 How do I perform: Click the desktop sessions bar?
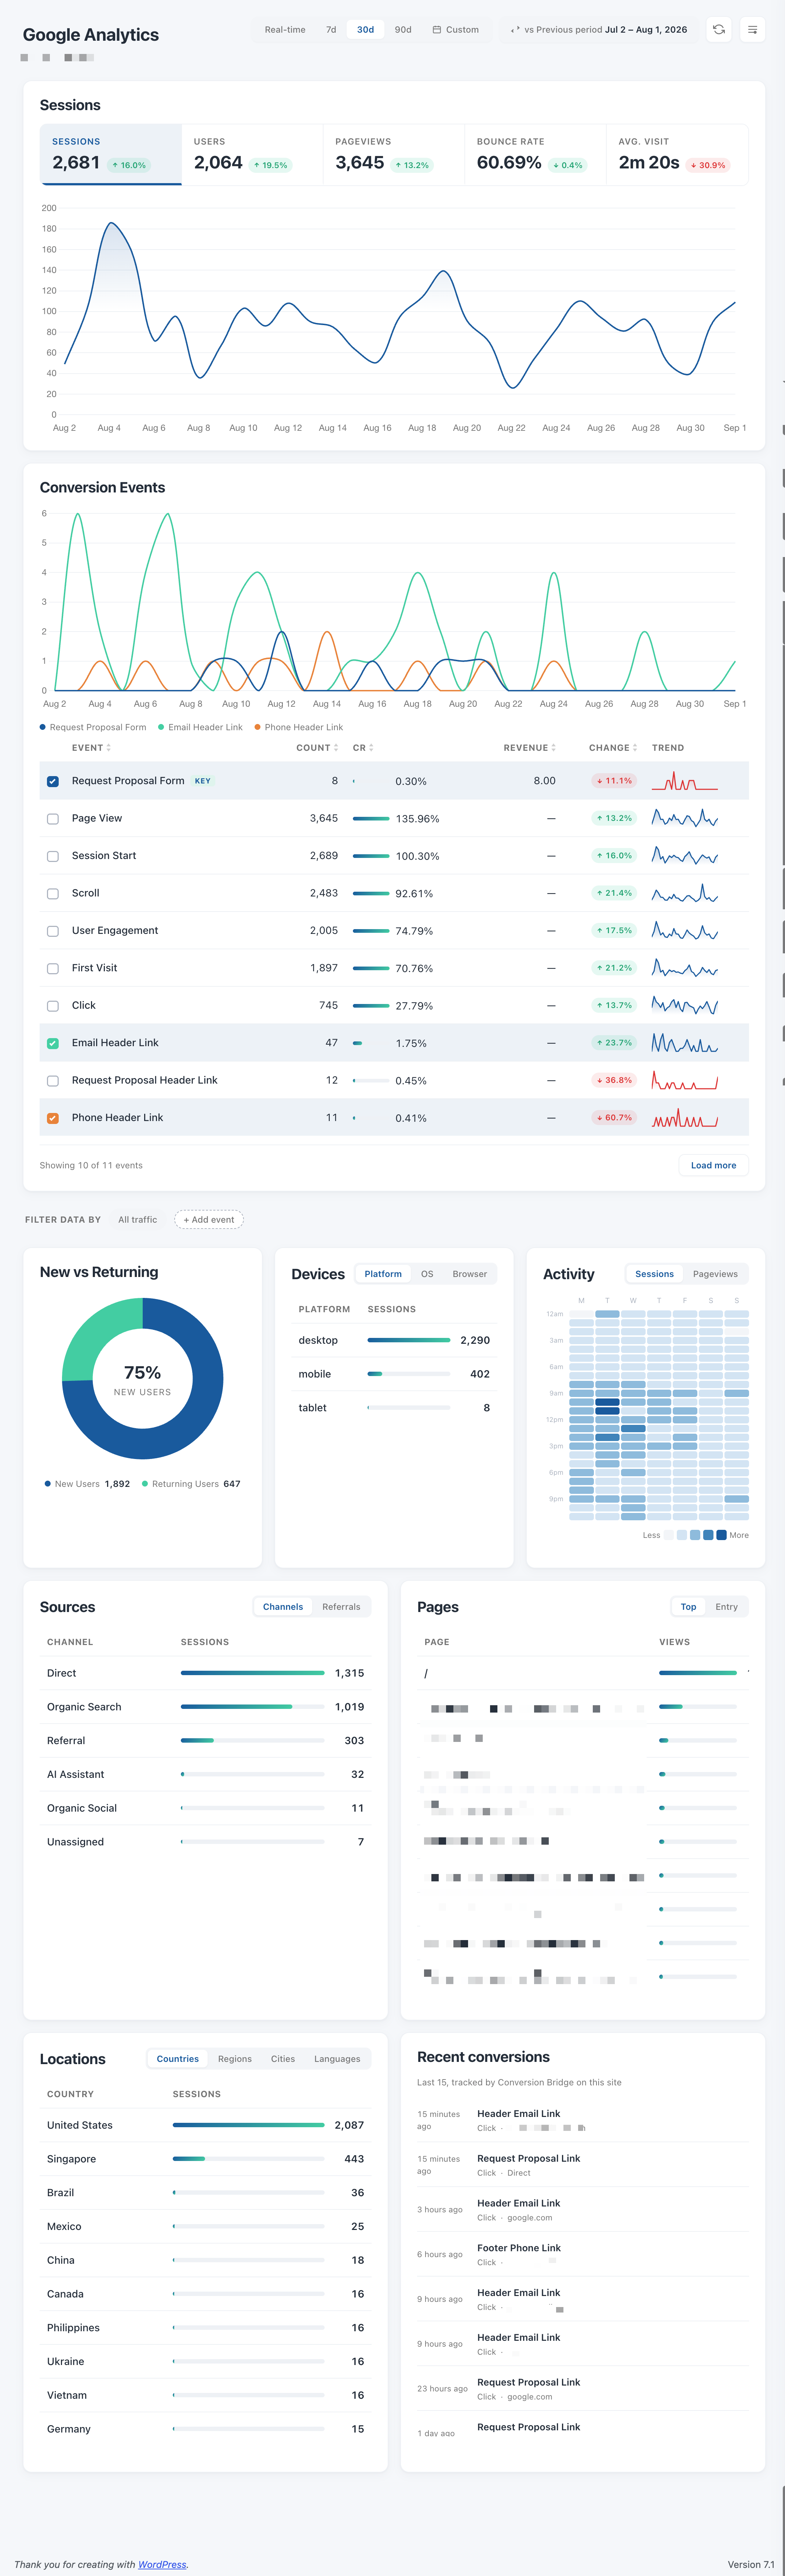coord(409,1340)
